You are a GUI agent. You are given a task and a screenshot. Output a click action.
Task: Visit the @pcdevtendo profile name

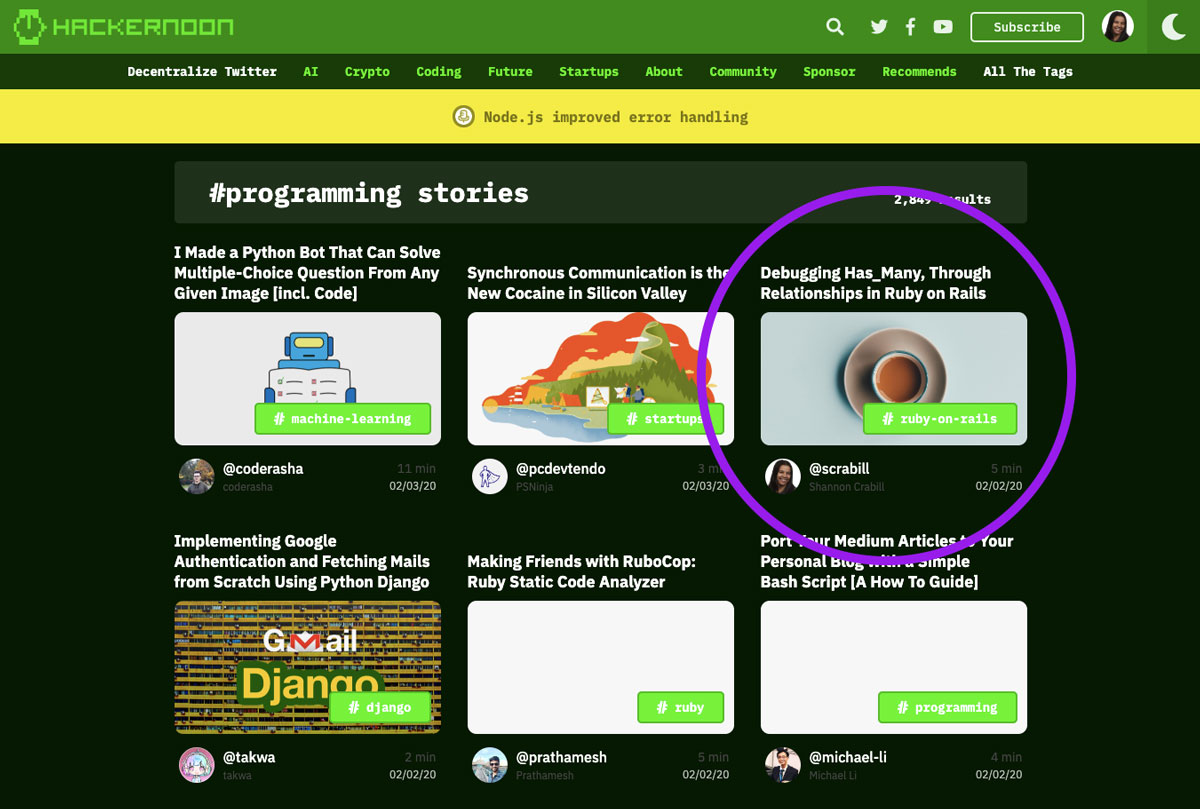coord(560,468)
